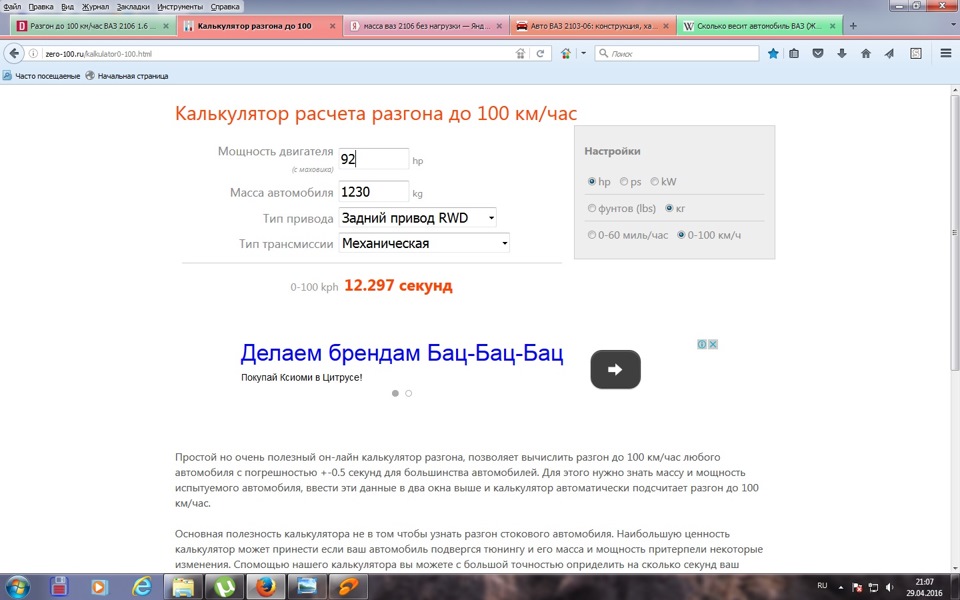
Task: Open the search engine selector dropdown arrow
Action: click(584, 53)
